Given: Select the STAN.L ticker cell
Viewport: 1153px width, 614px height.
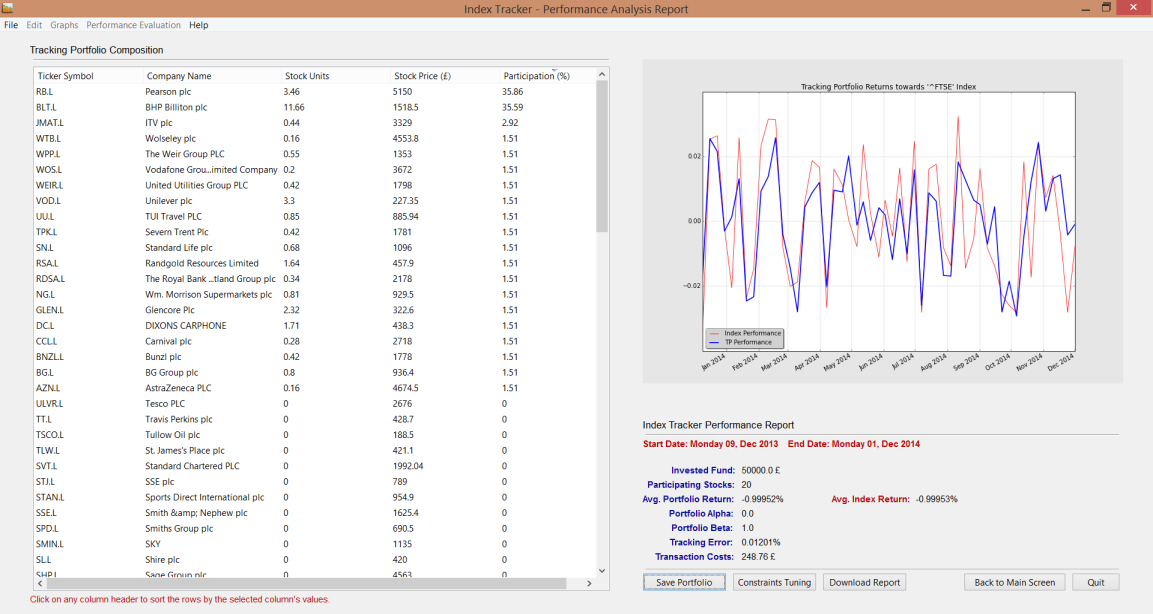Looking at the screenshot, I should [x=50, y=497].
